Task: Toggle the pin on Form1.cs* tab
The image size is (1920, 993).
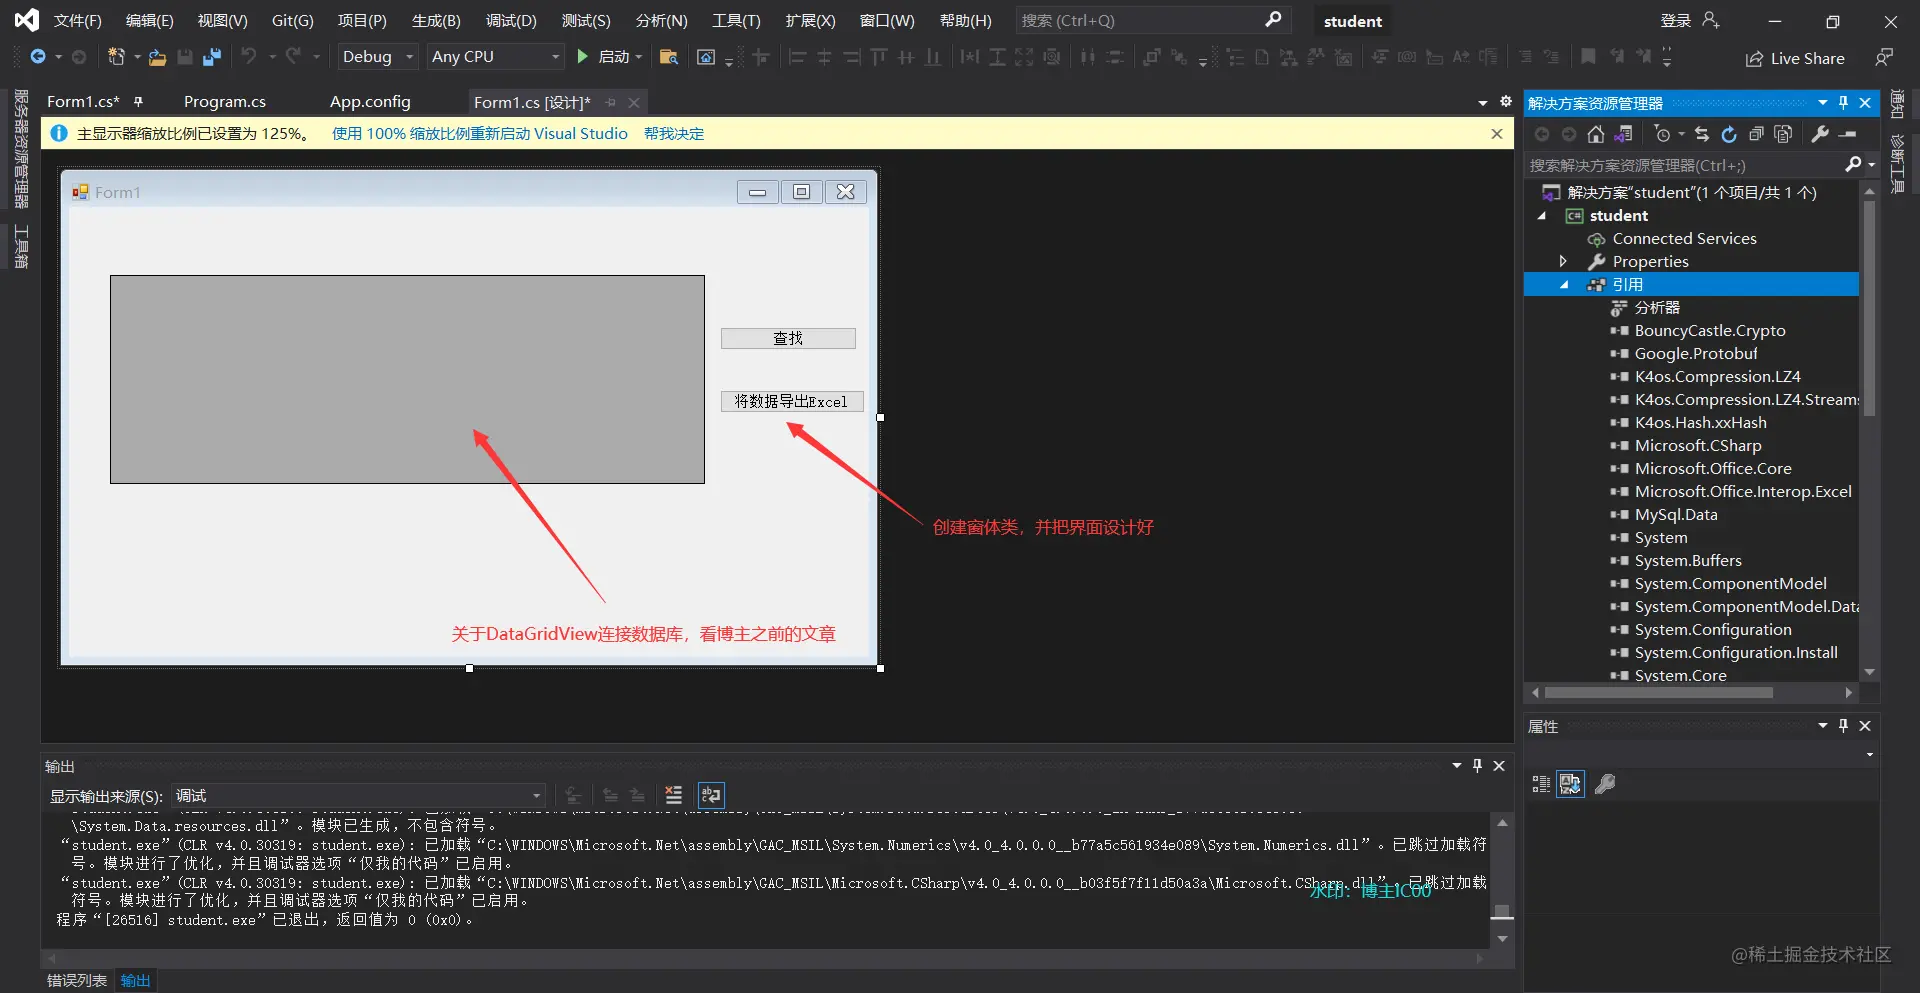Action: 138,102
